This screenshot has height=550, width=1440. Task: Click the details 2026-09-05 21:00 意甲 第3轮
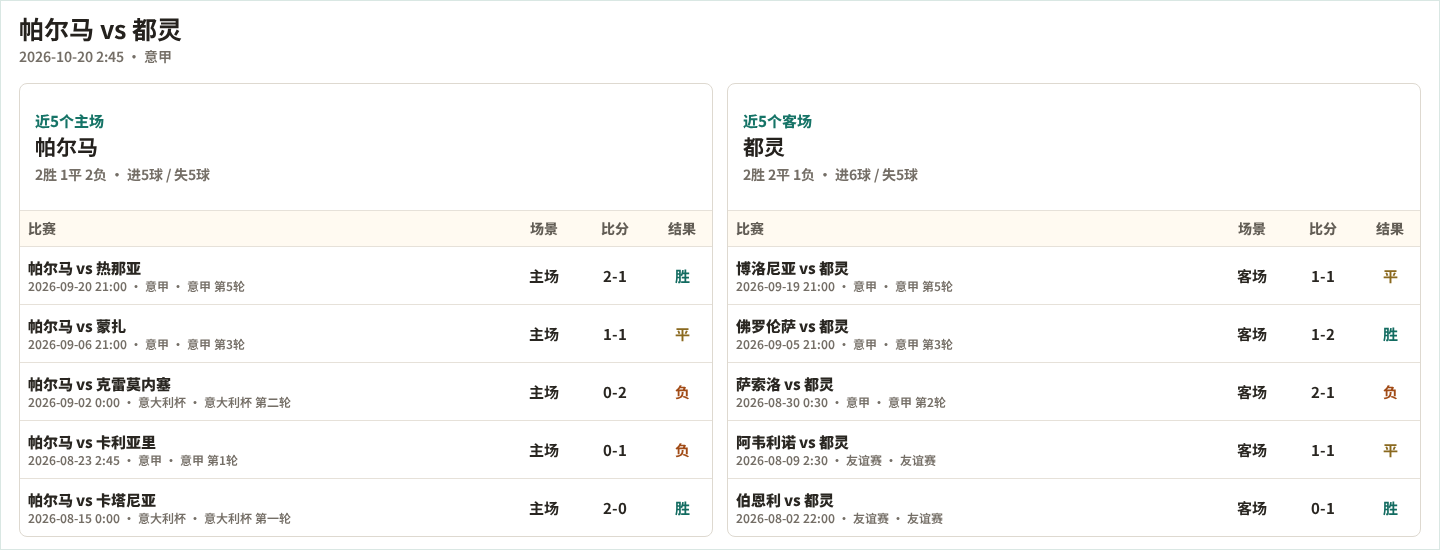point(844,345)
